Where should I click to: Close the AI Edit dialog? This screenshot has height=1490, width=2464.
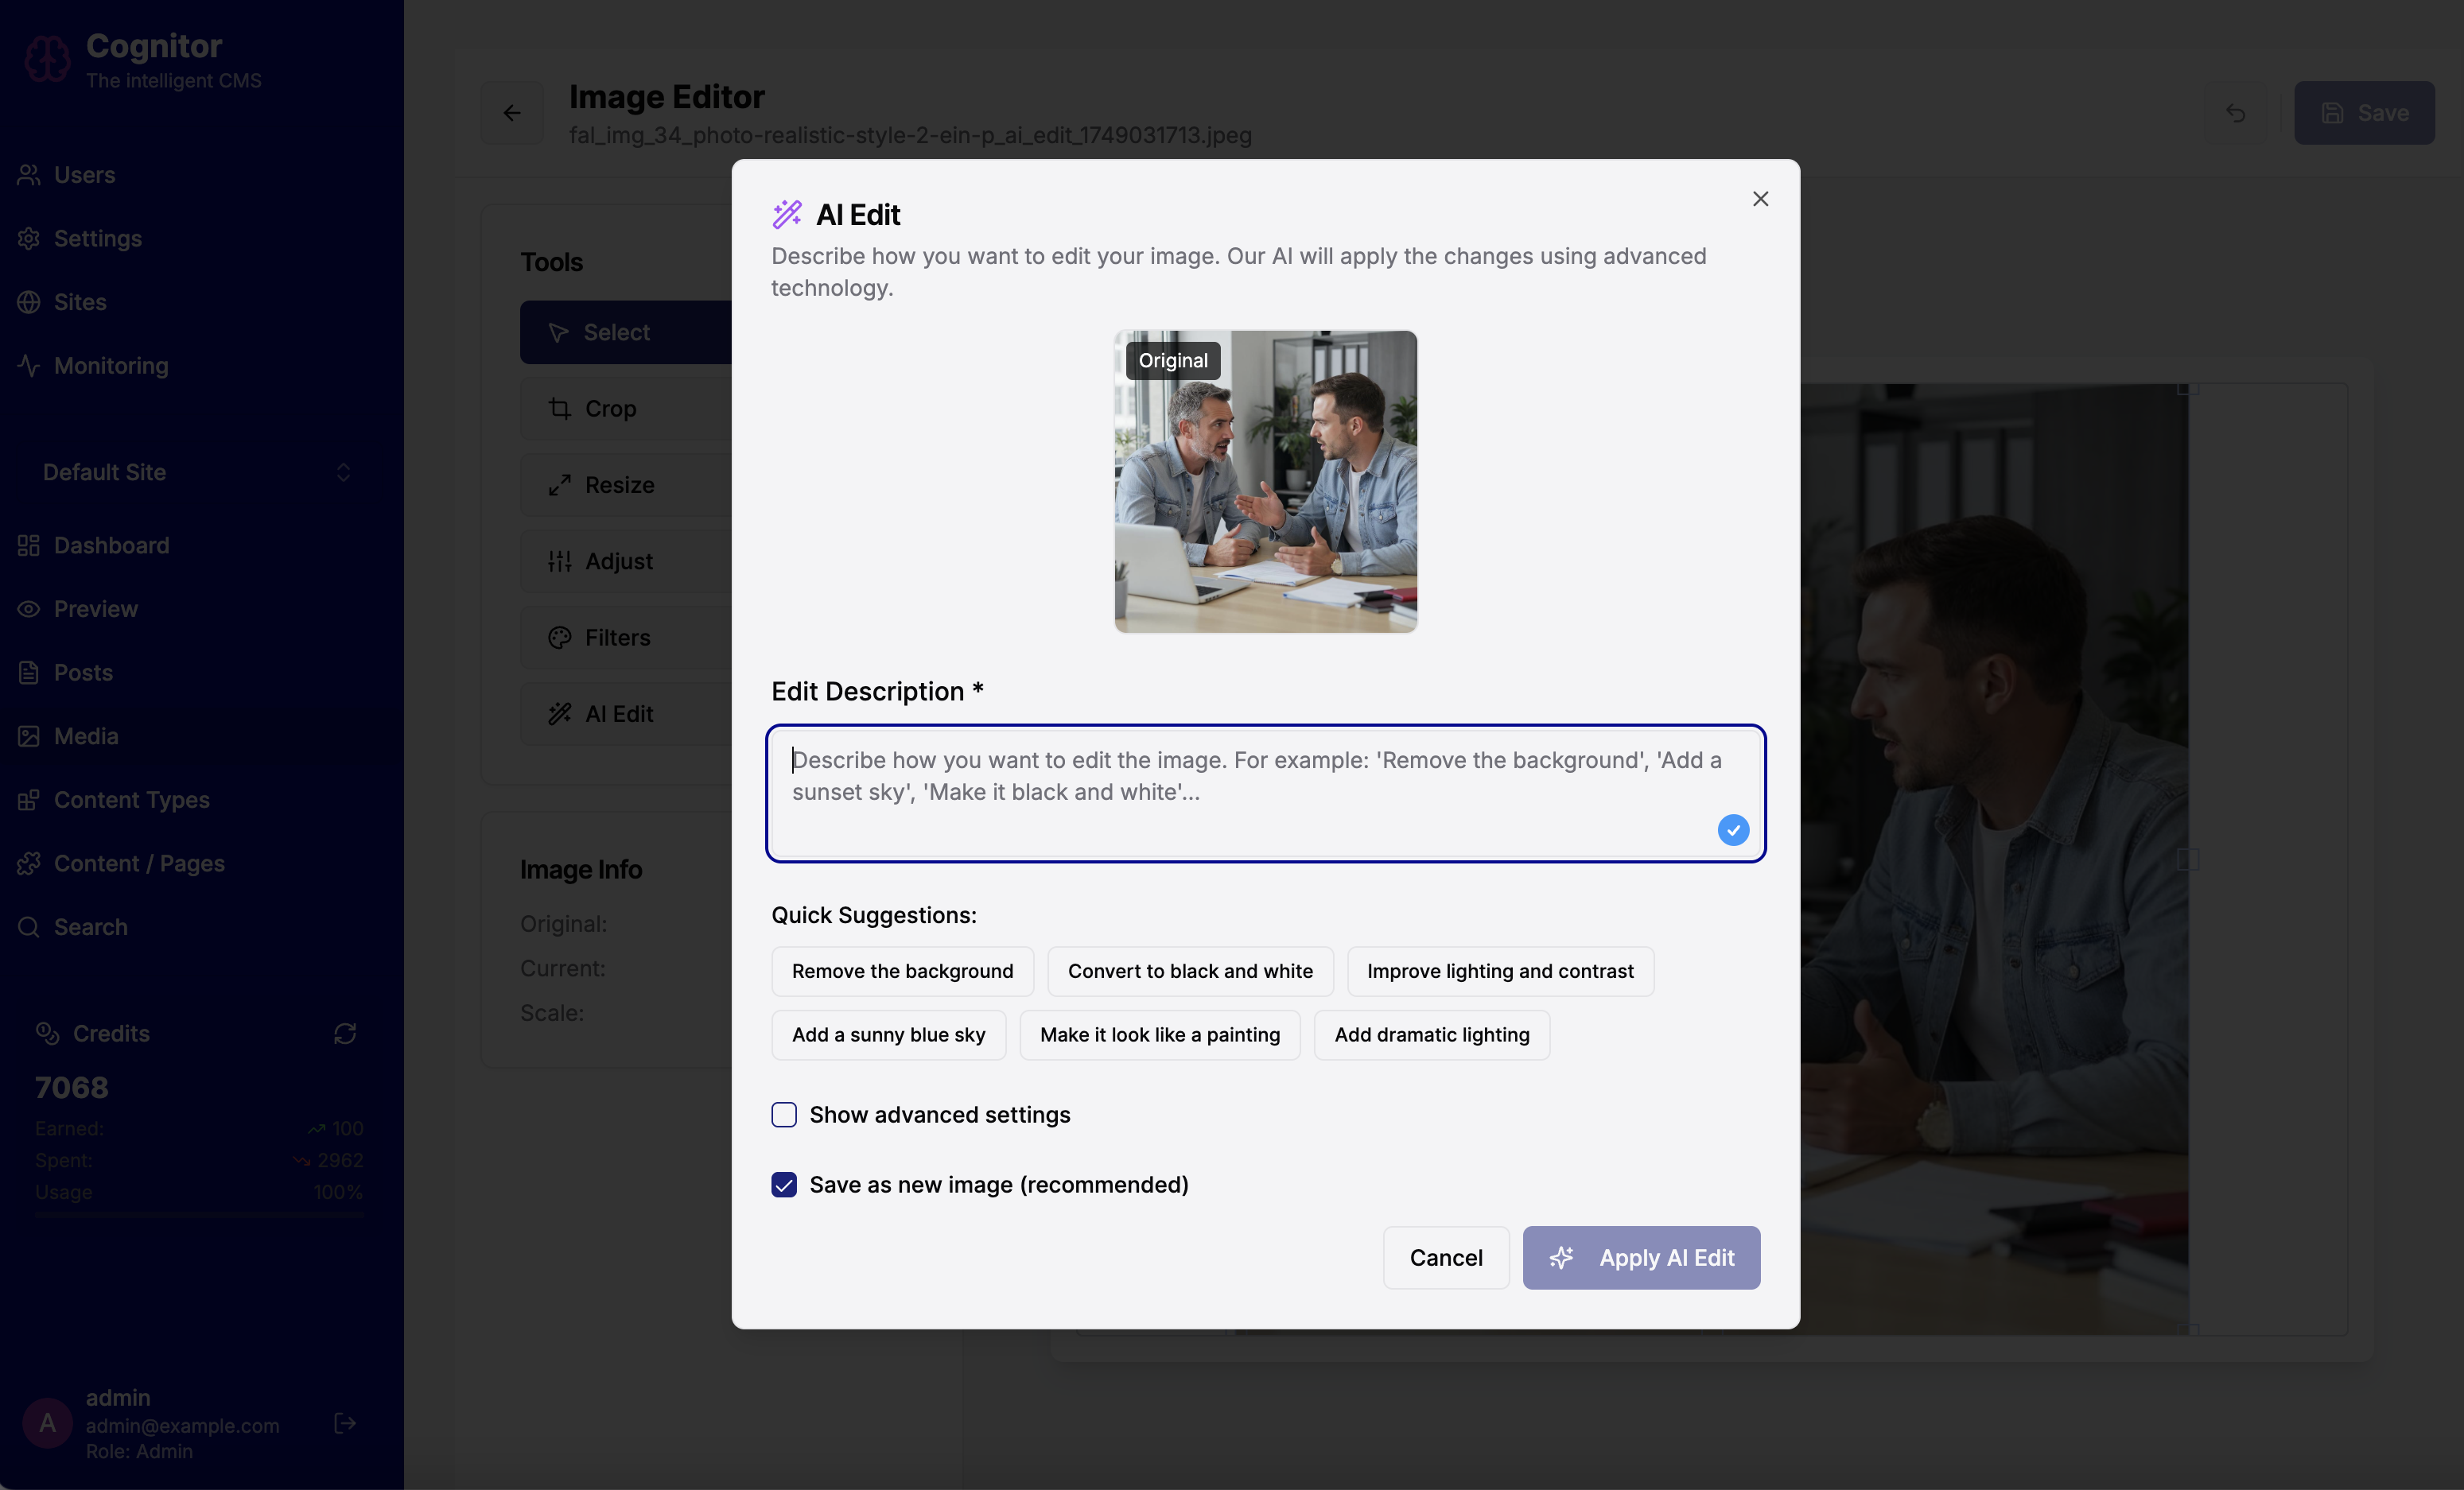coord(1760,199)
